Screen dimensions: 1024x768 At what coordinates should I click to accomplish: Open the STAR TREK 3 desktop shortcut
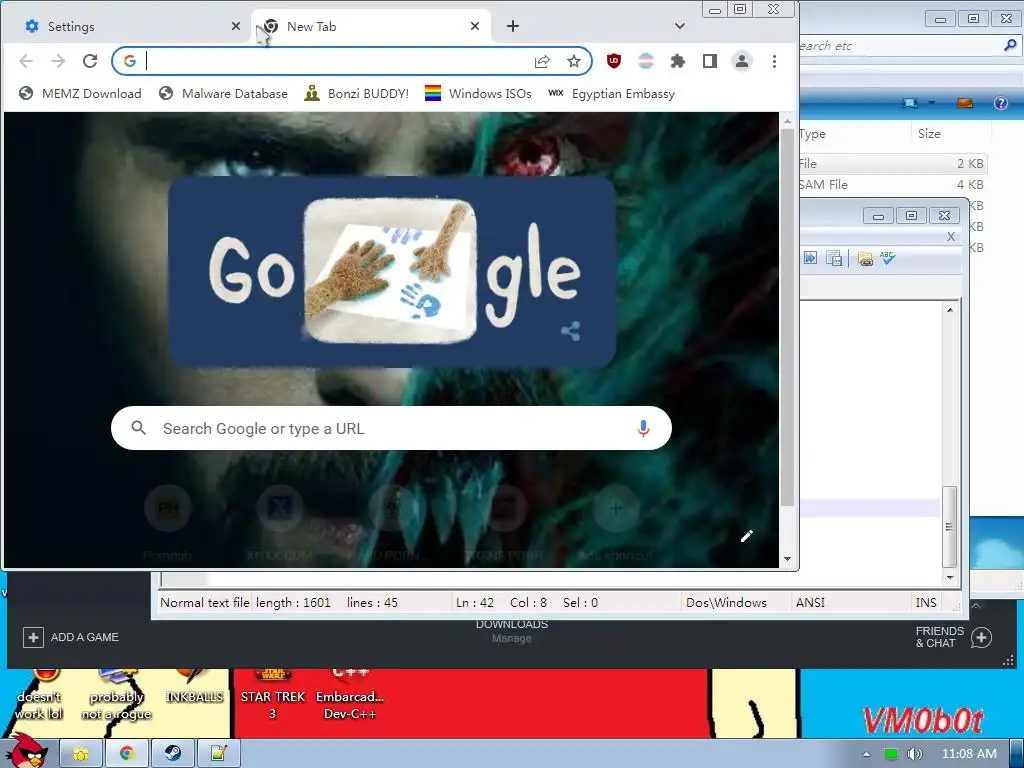(273, 695)
